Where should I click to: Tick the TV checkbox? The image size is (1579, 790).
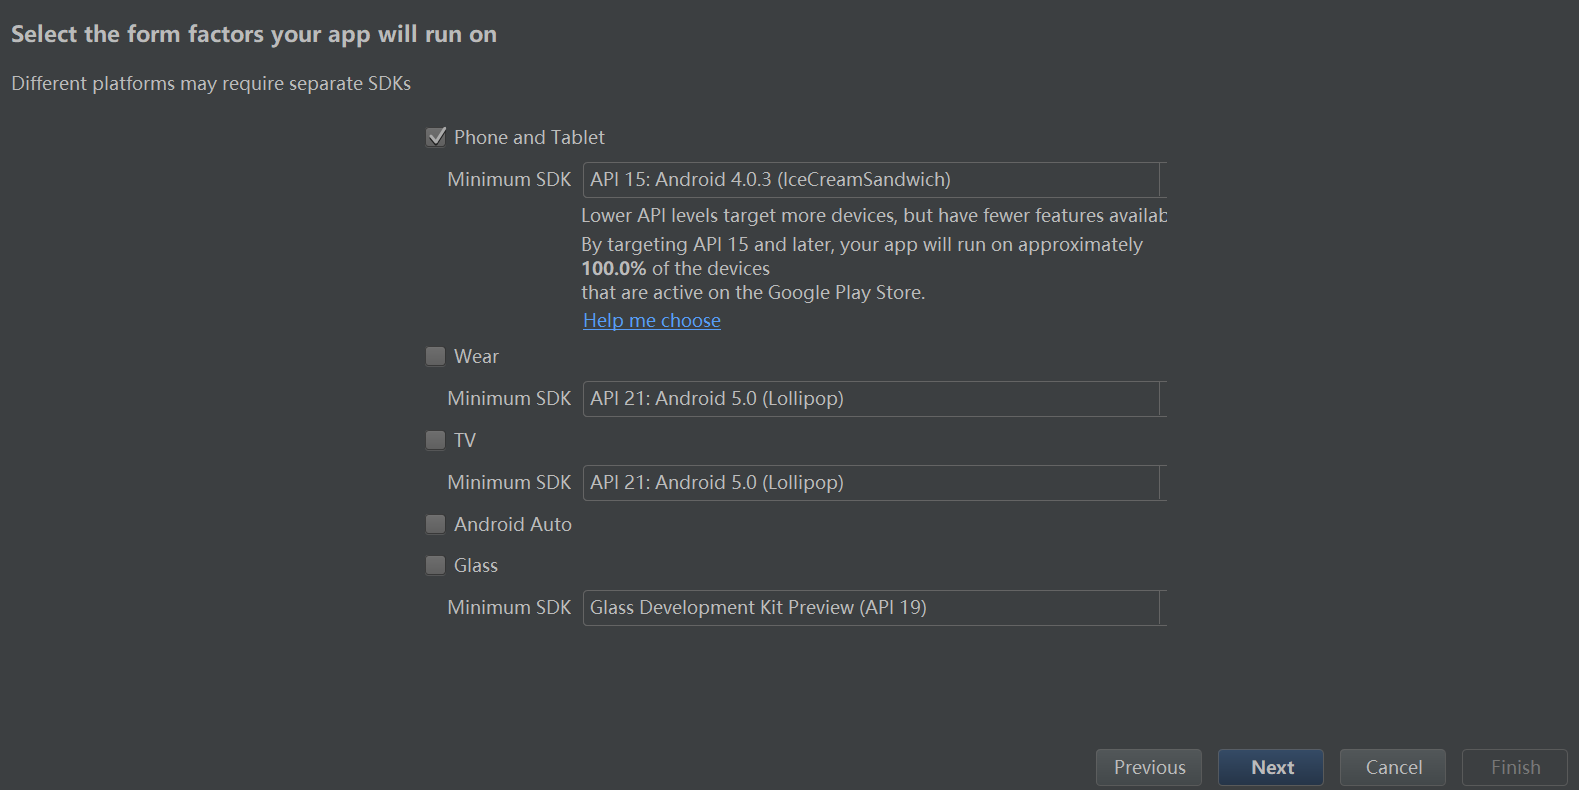click(x=436, y=440)
